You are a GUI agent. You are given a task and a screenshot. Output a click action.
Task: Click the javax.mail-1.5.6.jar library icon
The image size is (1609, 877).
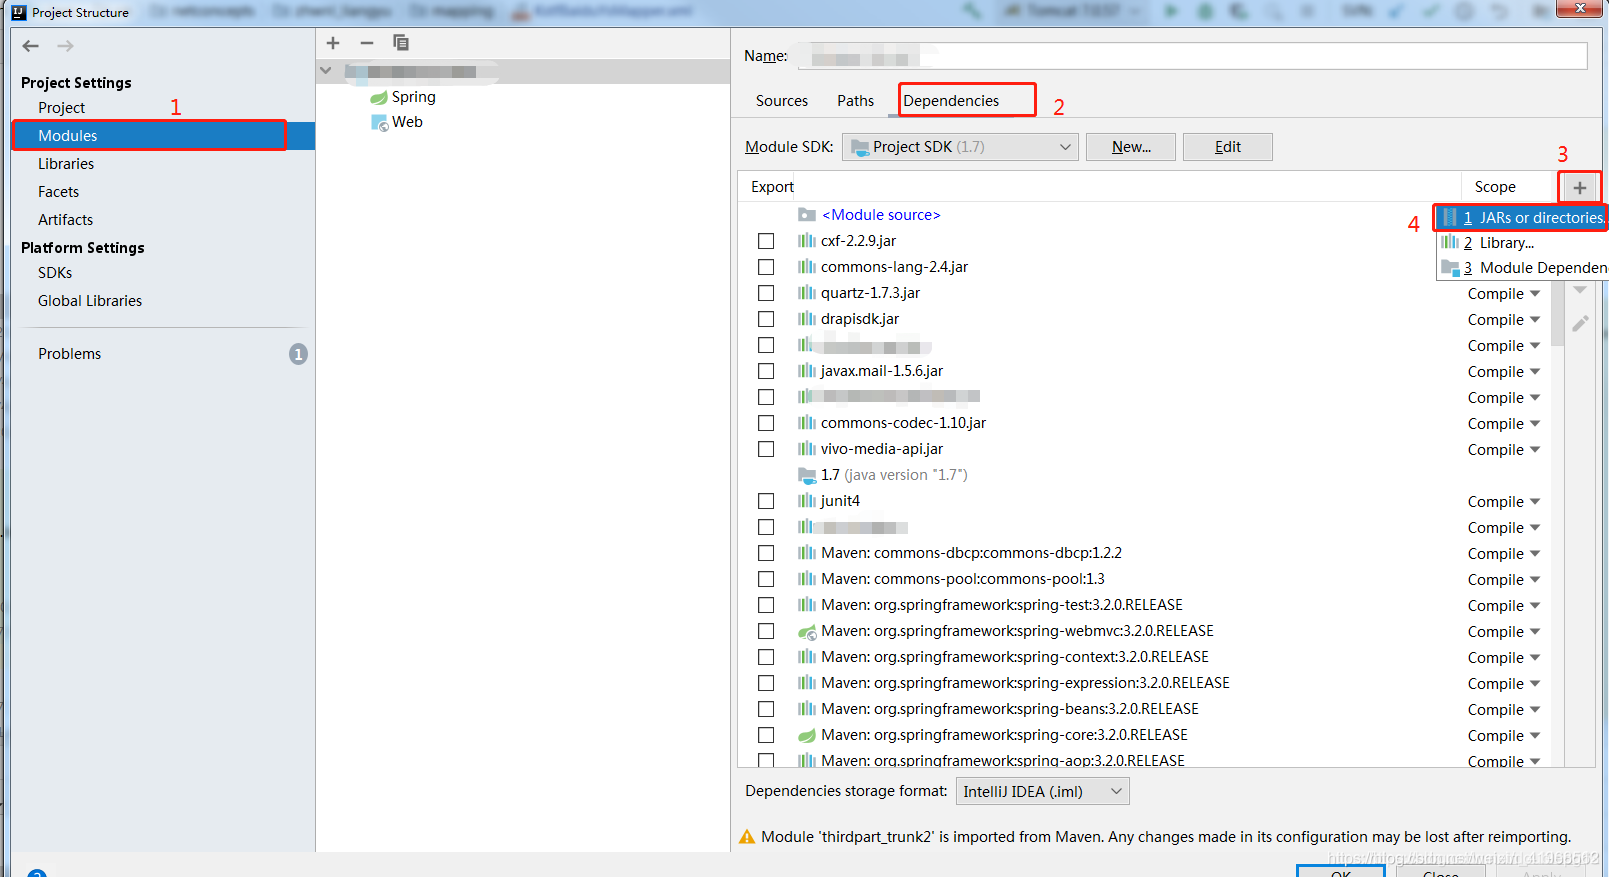[807, 371]
